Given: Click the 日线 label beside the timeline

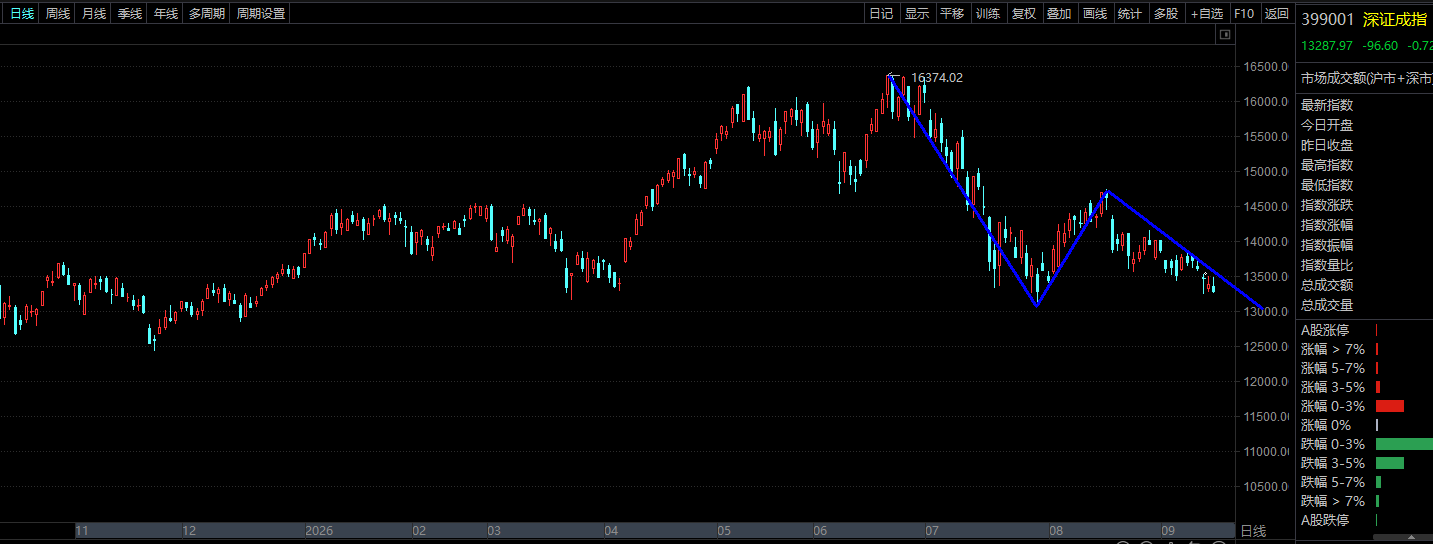Looking at the screenshot, I should pyautogui.click(x=1253, y=531).
